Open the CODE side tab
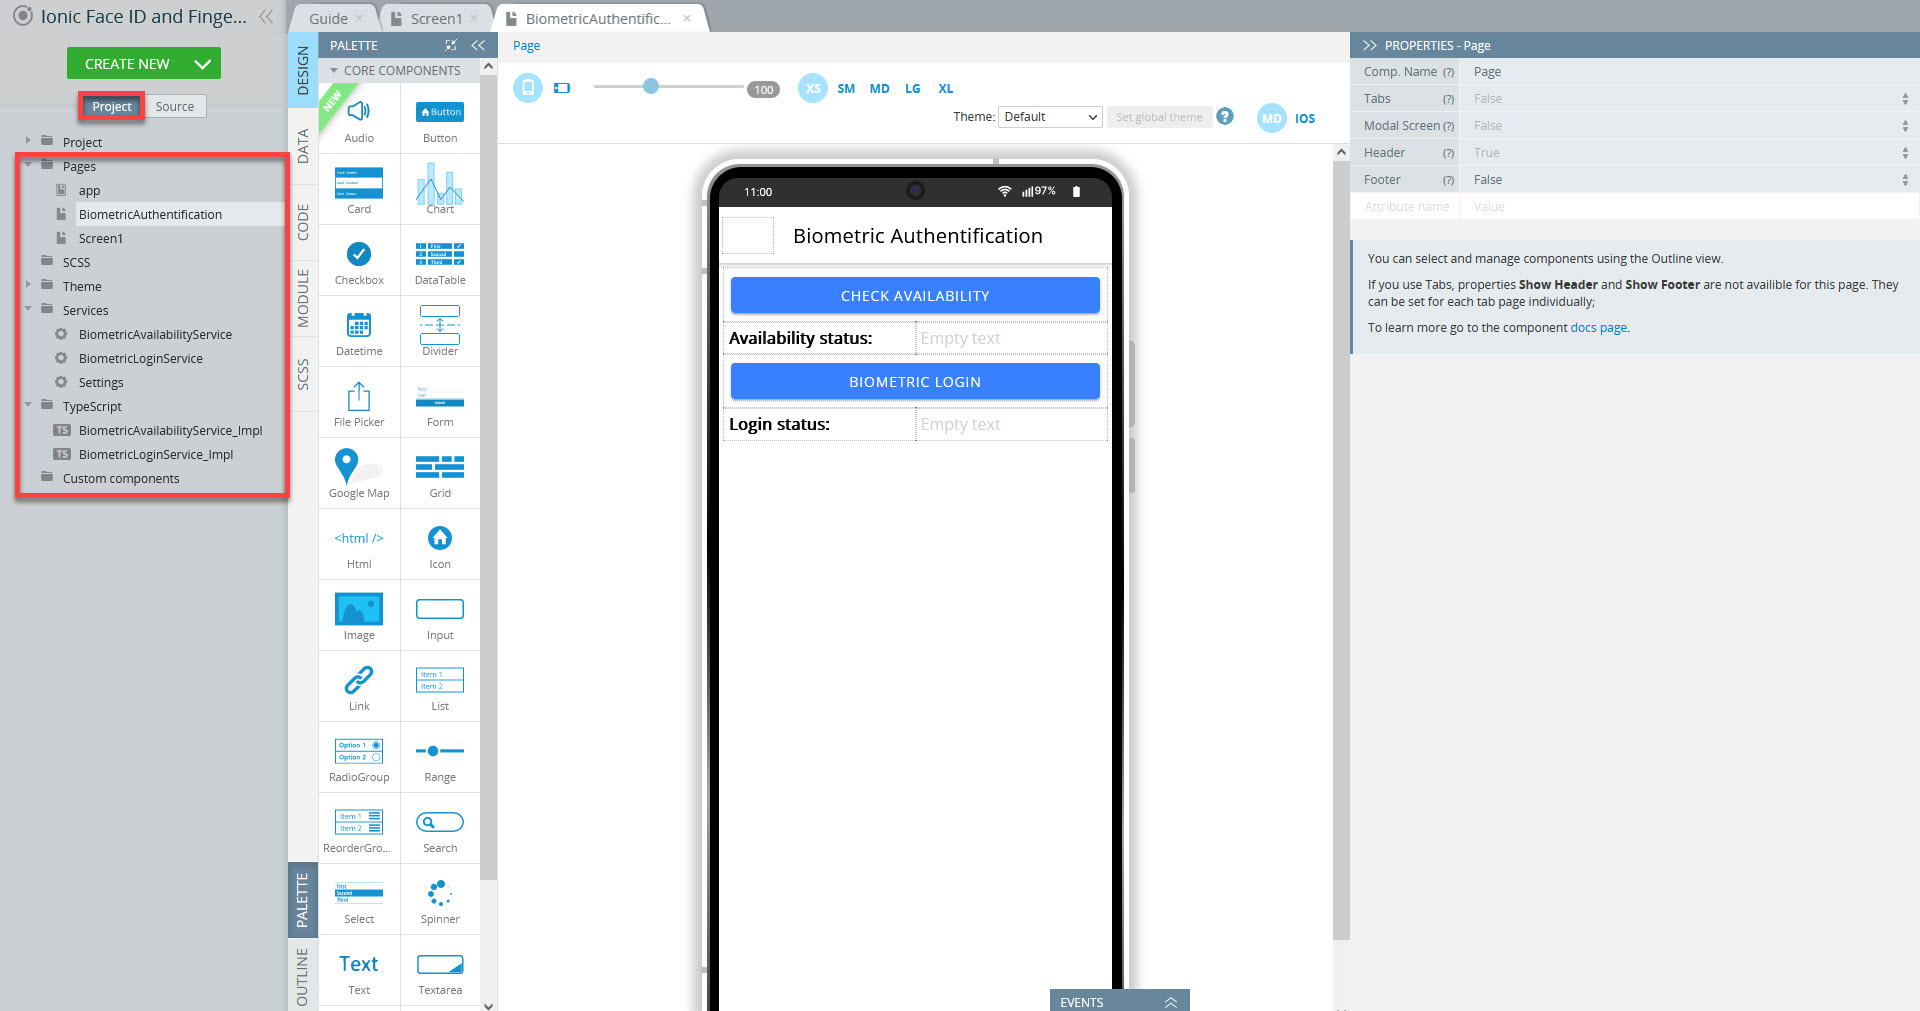This screenshot has height=1011, width=1920. [x=303, y=222]
